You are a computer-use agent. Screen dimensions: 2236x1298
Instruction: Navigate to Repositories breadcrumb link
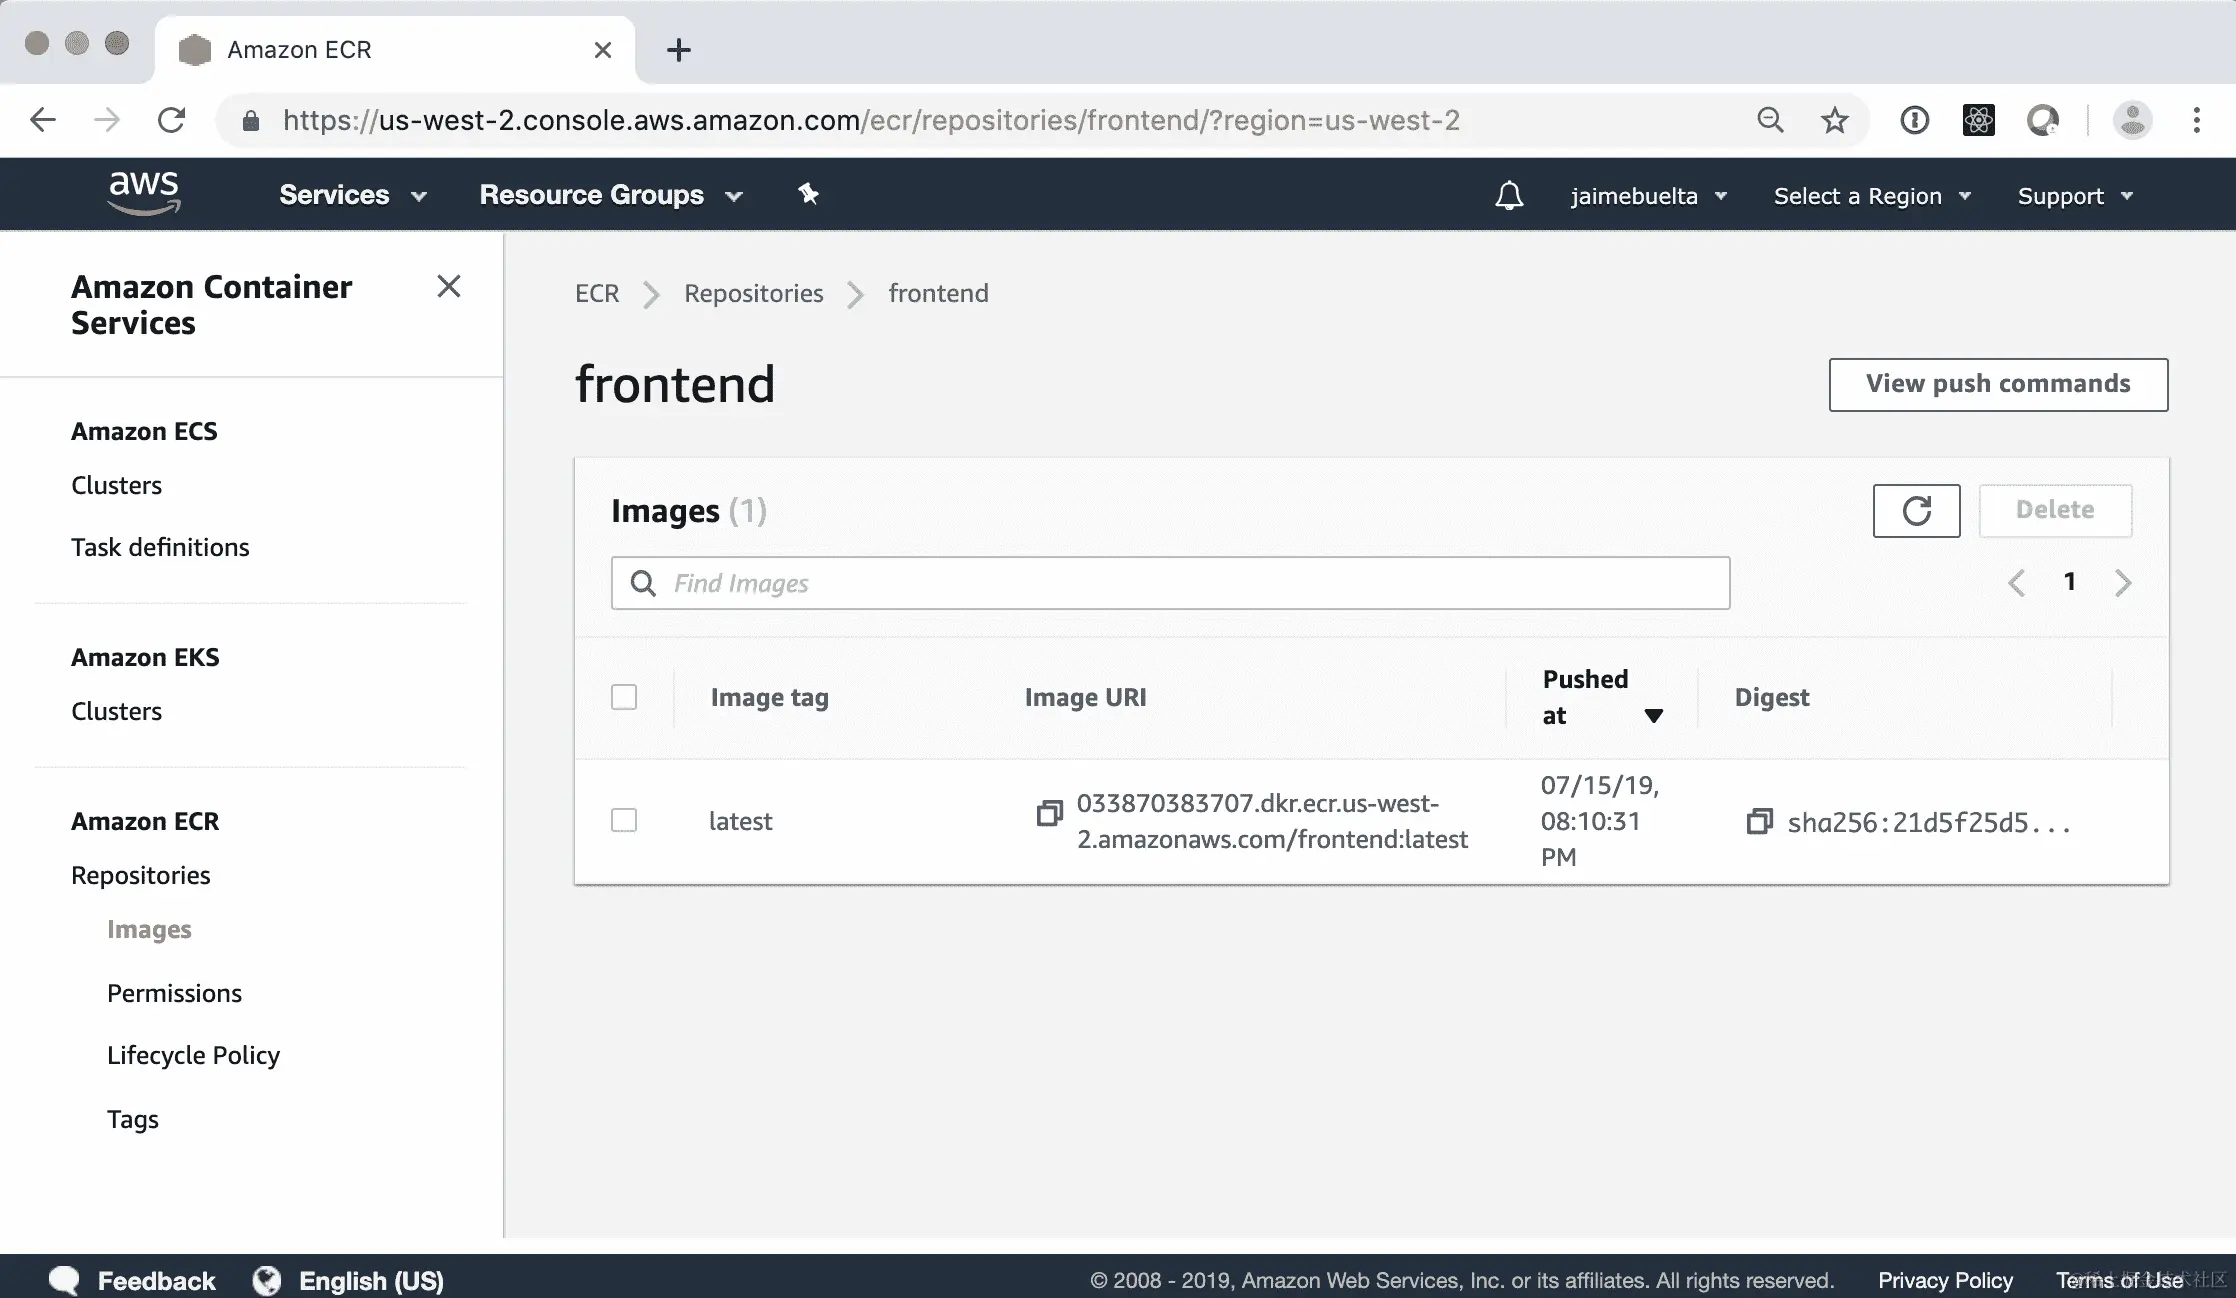753,294
